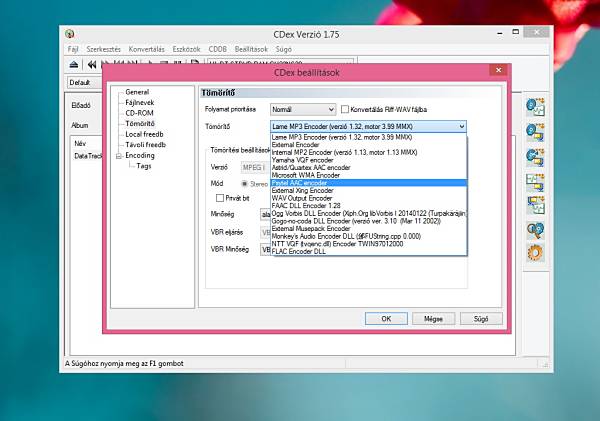600x421 pixels.
Task: Choose External Encoder from the list
Action: (368, 145)
